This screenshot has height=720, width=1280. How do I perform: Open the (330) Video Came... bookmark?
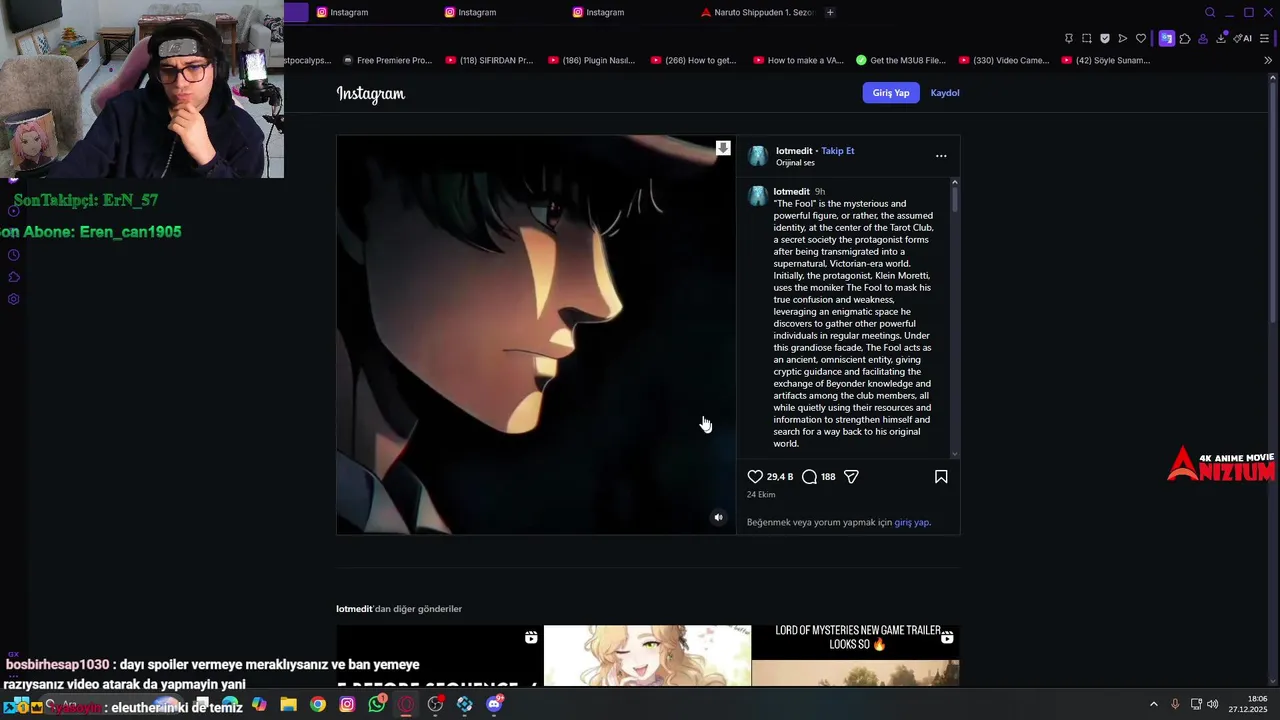(1004, 60)
